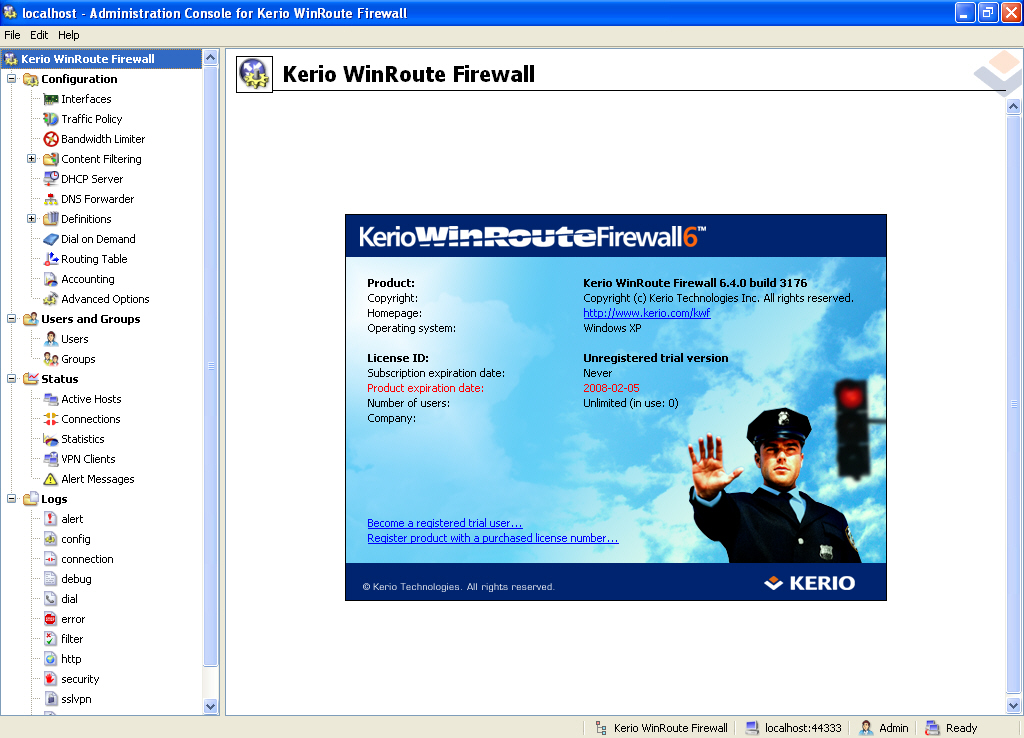The width and height of the screenshot is (1024, 738).
Task: Click the product expiration date 2008-02-05
Action: tap(611, 388)
